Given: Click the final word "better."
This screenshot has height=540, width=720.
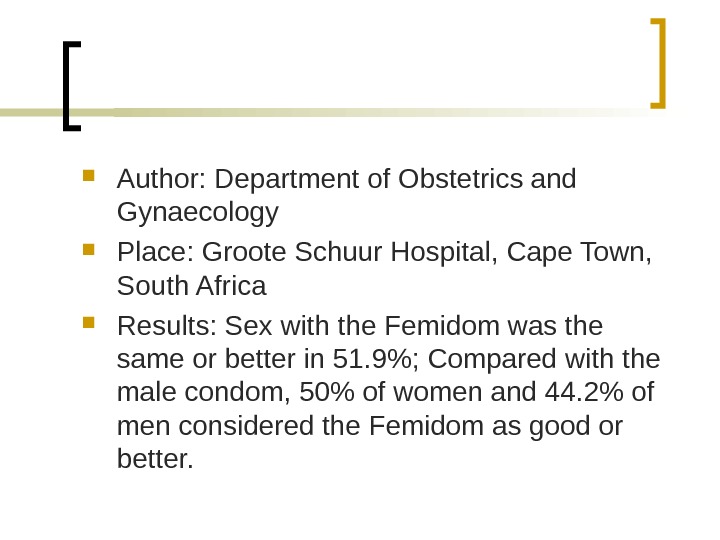Looking at the screenshot, I should pyautogui.click(x=155, y=460).
